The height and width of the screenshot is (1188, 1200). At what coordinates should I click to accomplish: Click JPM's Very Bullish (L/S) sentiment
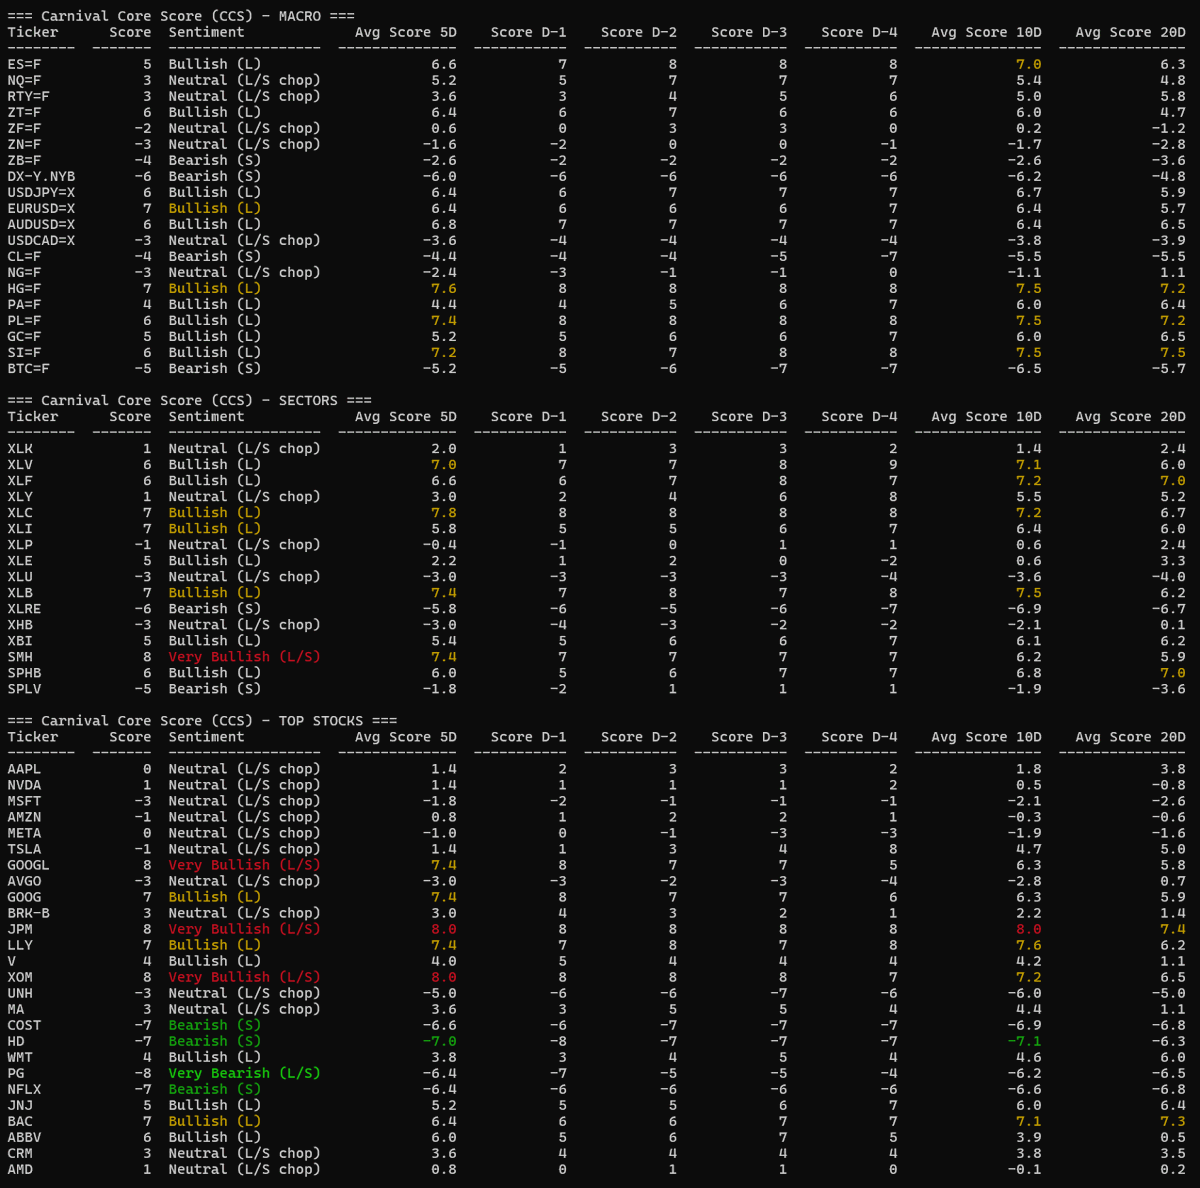pyautogui.click(x=244, y=928)
